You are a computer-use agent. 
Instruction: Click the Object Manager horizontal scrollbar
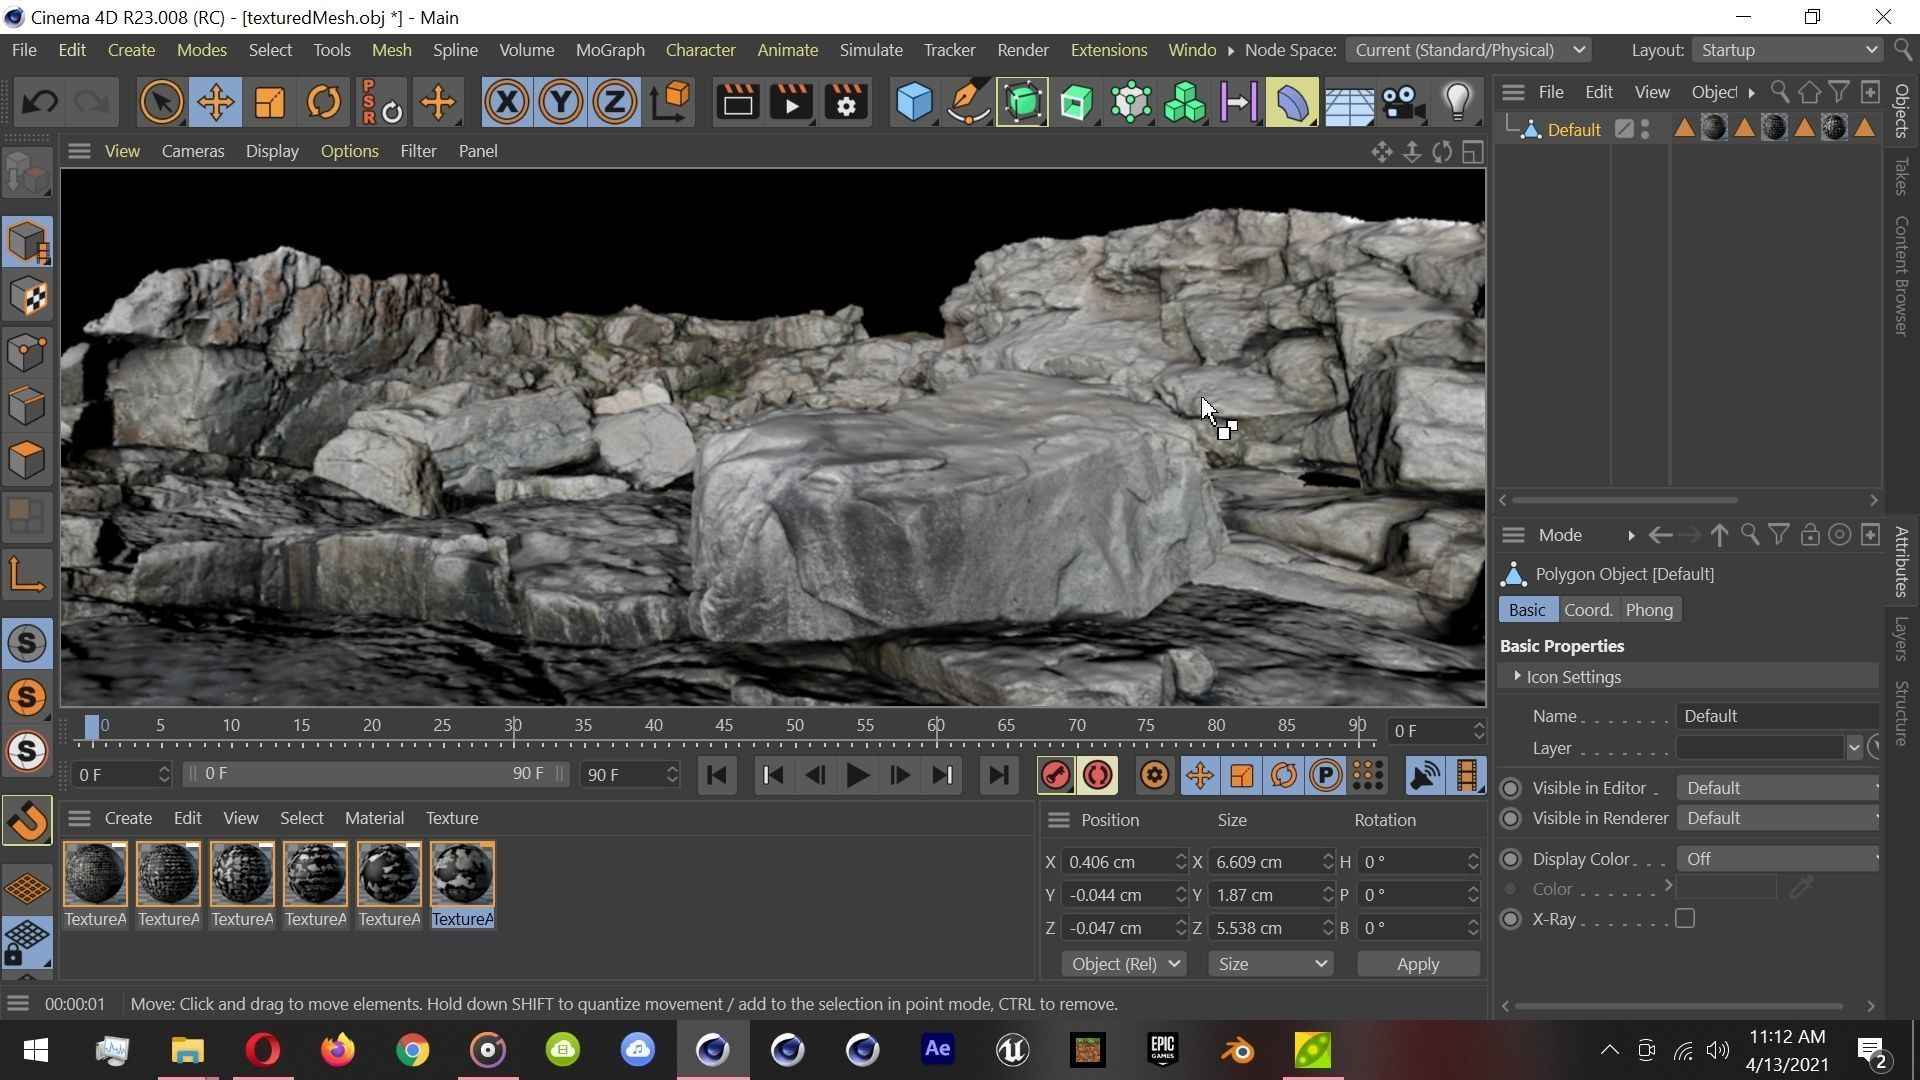tap(1625, 500)
